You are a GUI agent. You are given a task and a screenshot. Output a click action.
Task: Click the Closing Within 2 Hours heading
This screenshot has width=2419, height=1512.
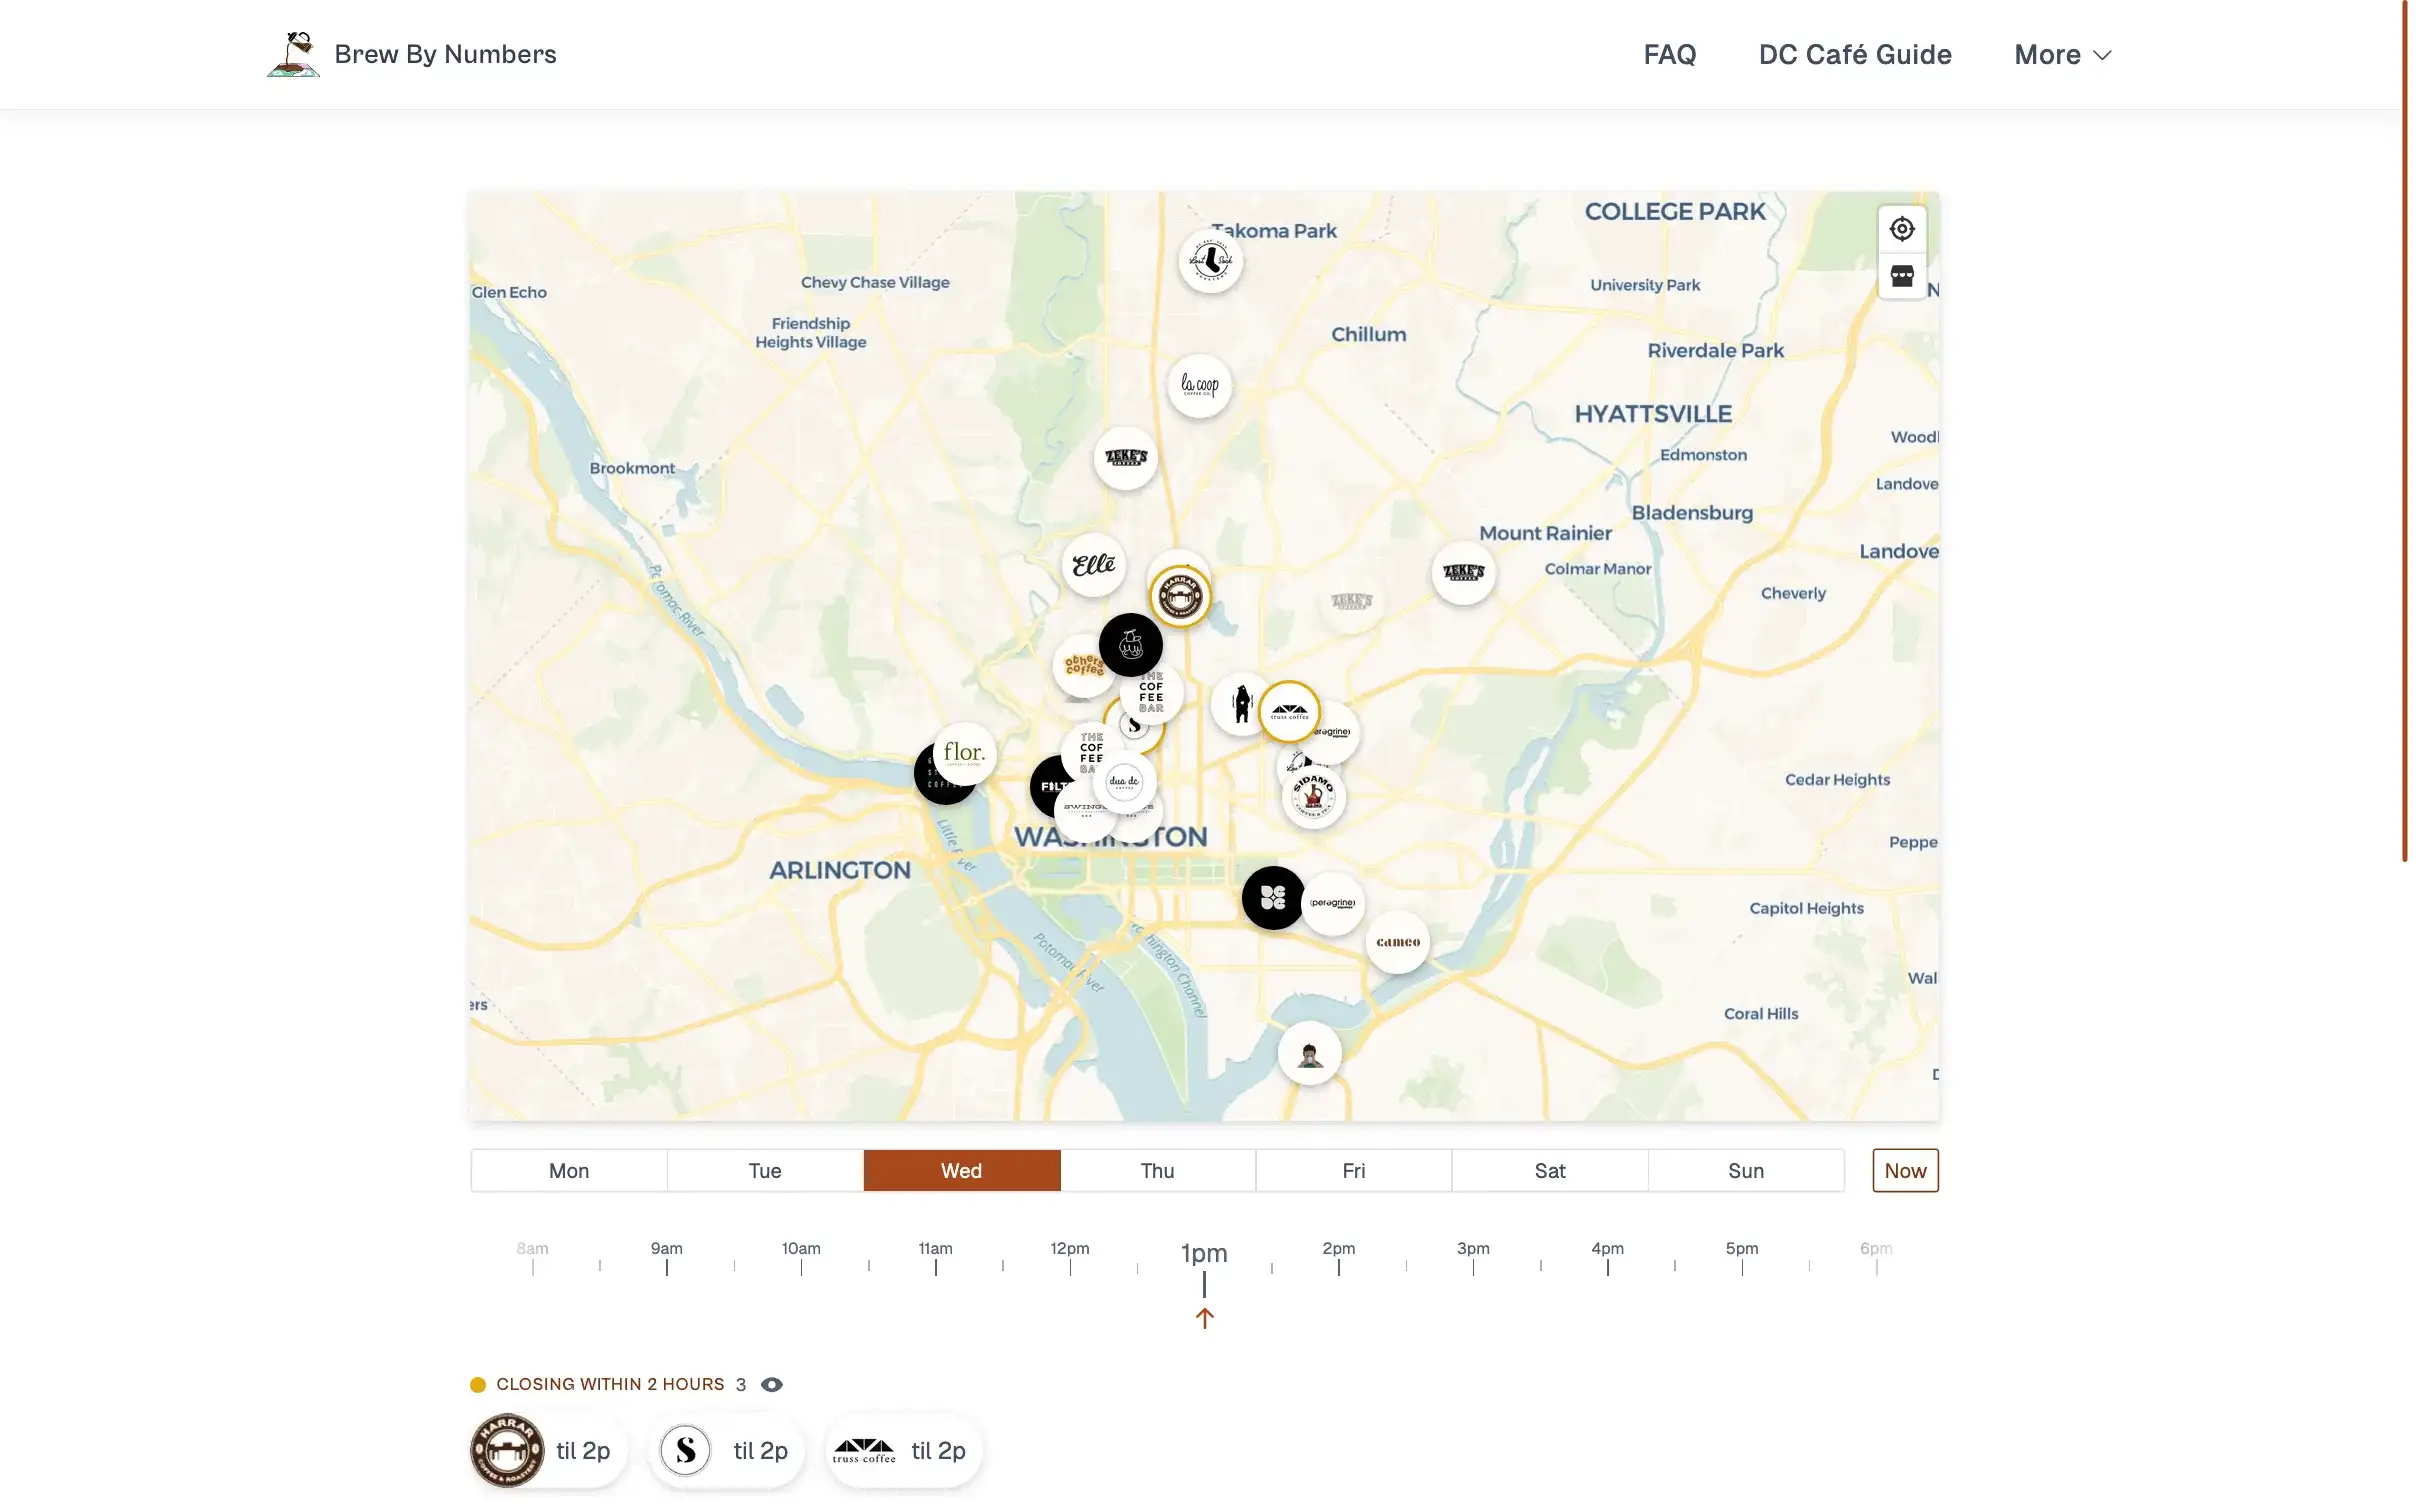pos(610,1385)
